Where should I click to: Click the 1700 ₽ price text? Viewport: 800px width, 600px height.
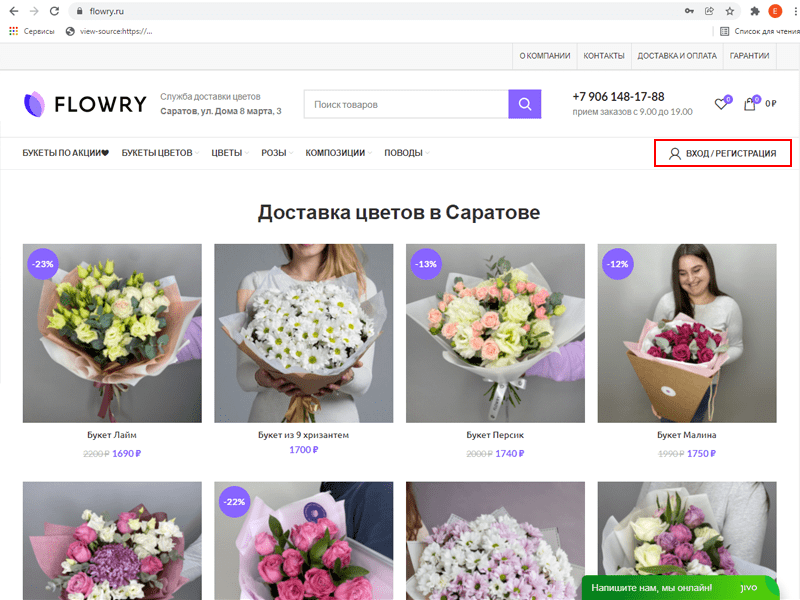(x=304, y=450)
